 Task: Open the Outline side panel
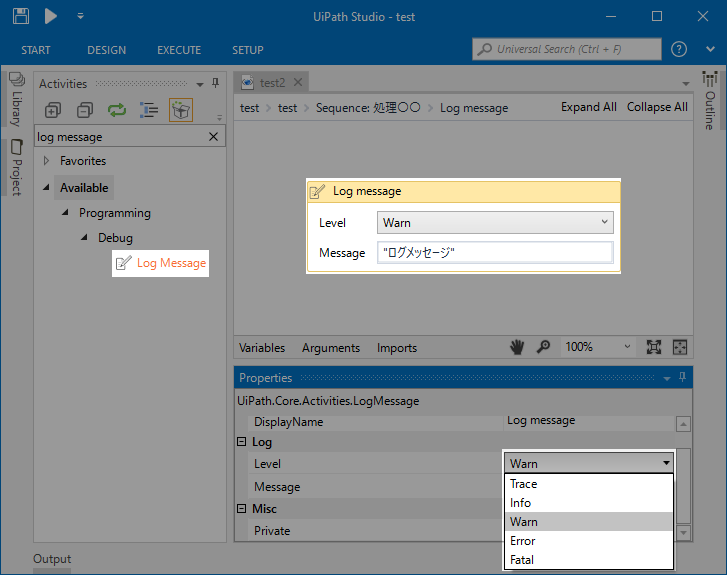click(x=709, y=101)
